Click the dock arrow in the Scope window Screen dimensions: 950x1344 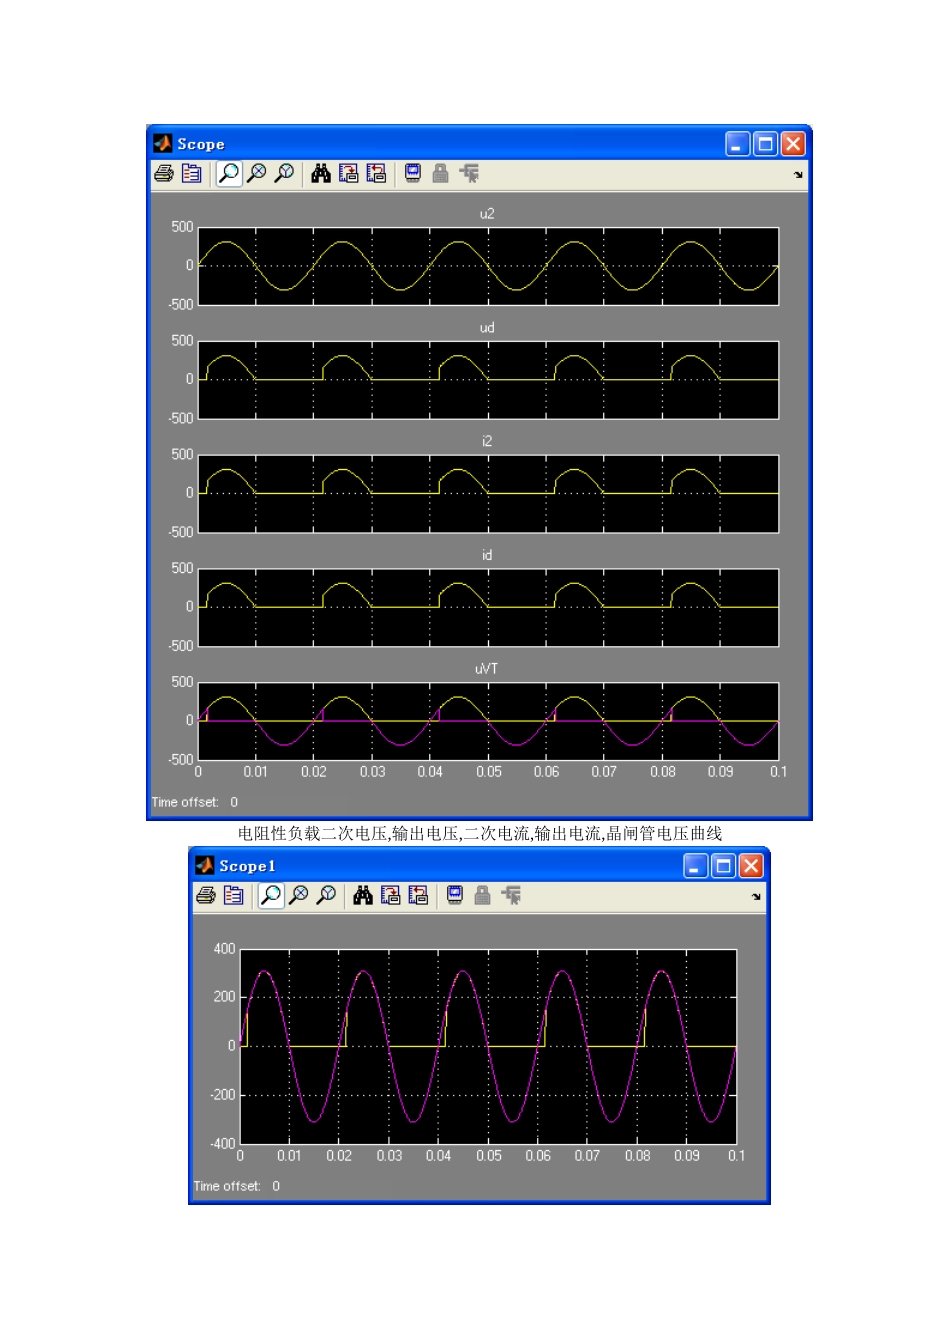pos(798,175)
